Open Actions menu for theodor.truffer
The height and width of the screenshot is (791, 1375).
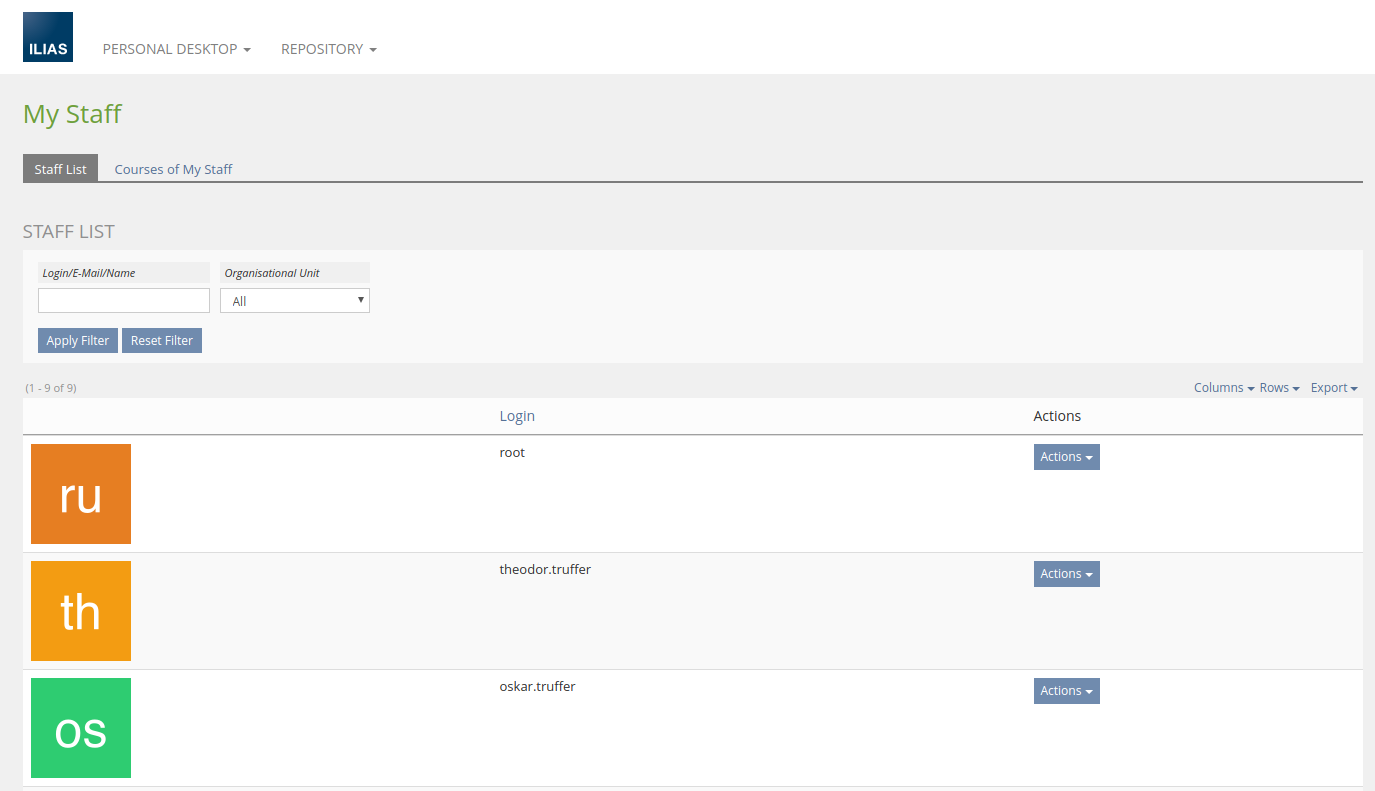(x=1066, y=574)
